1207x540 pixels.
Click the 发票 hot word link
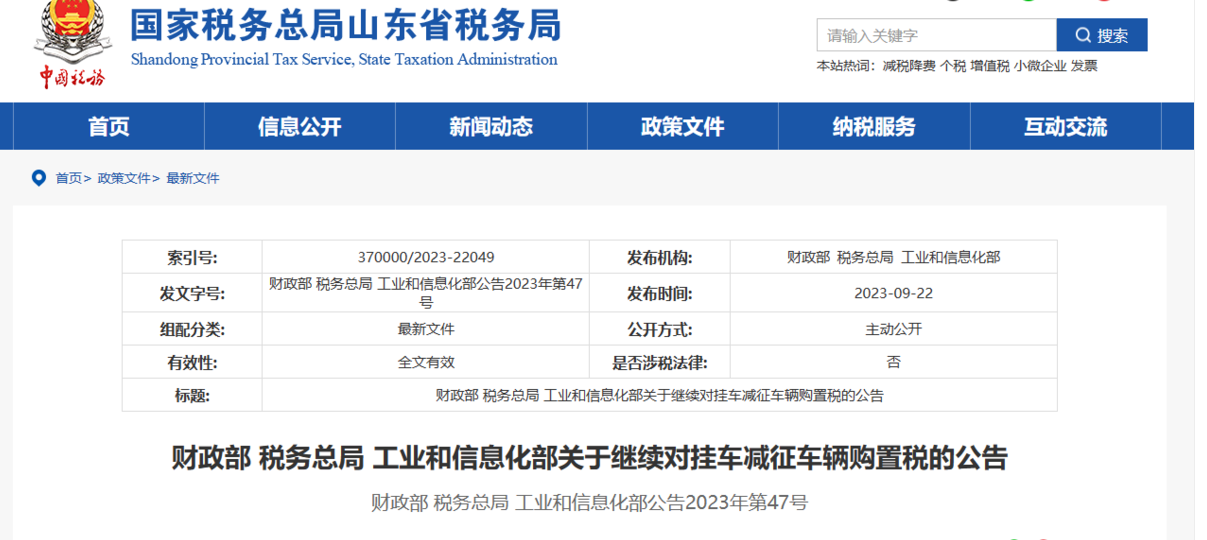[x=1084, y=66]
